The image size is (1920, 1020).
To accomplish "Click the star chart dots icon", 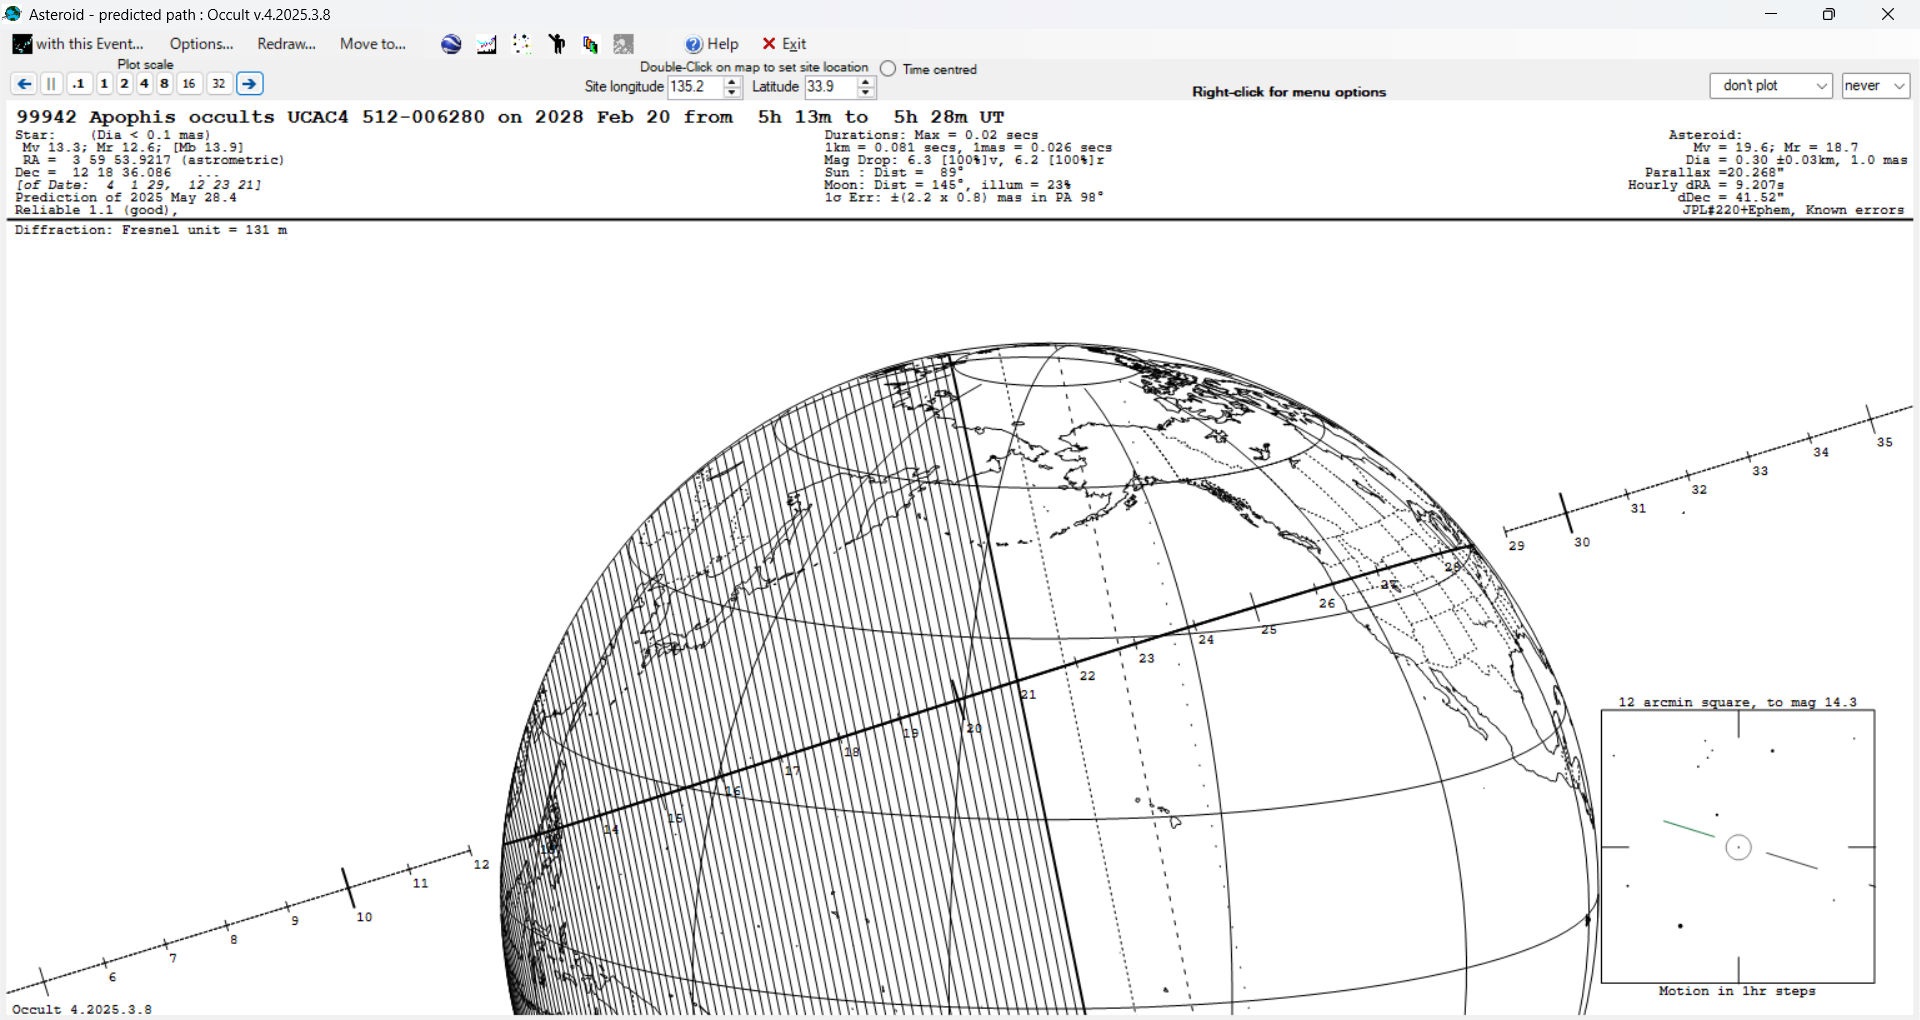I will pyautogui.click(x=522, y=44).
